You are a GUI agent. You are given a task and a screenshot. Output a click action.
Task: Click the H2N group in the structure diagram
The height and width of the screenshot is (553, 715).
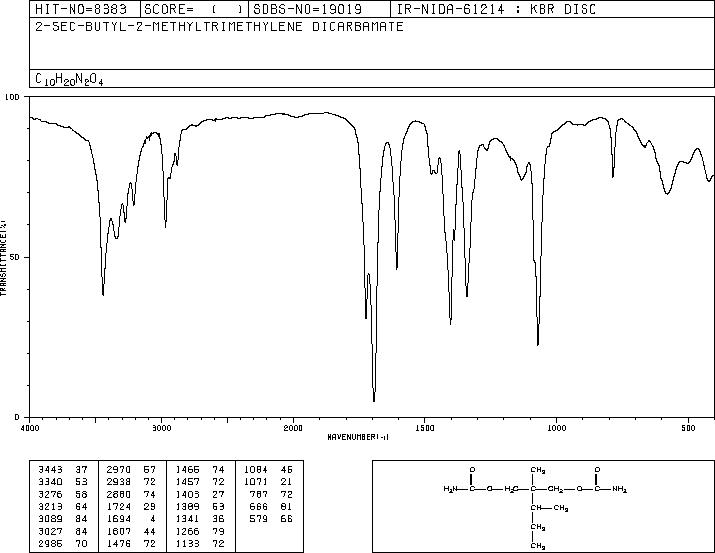(x=450, y=489)
